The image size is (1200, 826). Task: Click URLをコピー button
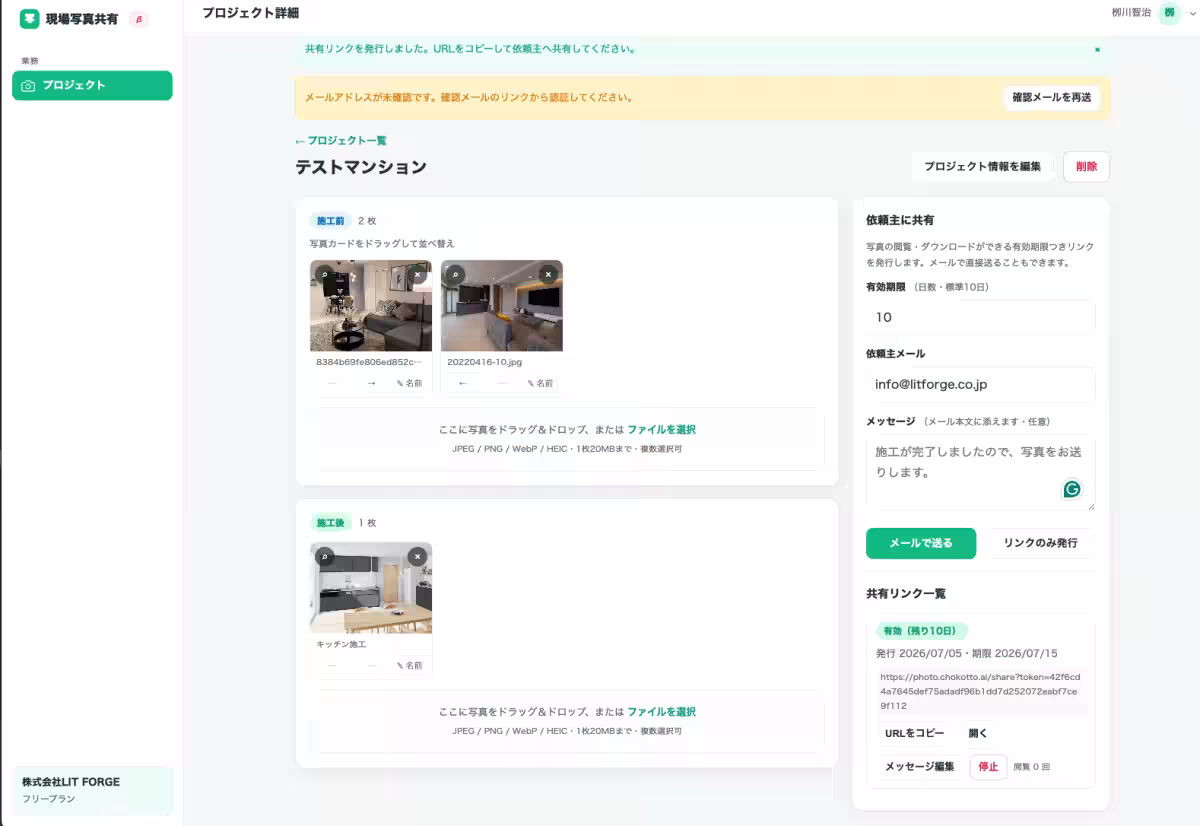(x=914, y=733)
